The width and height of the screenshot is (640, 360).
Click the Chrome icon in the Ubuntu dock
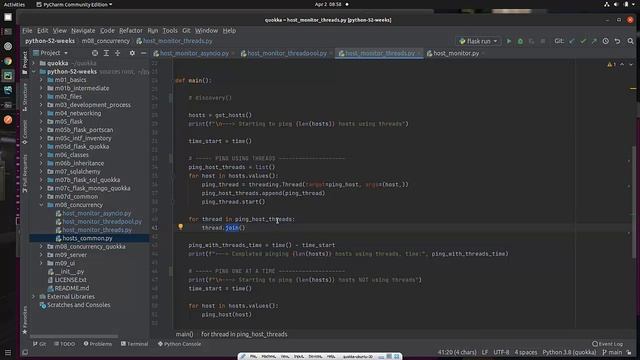pos(8,61)
